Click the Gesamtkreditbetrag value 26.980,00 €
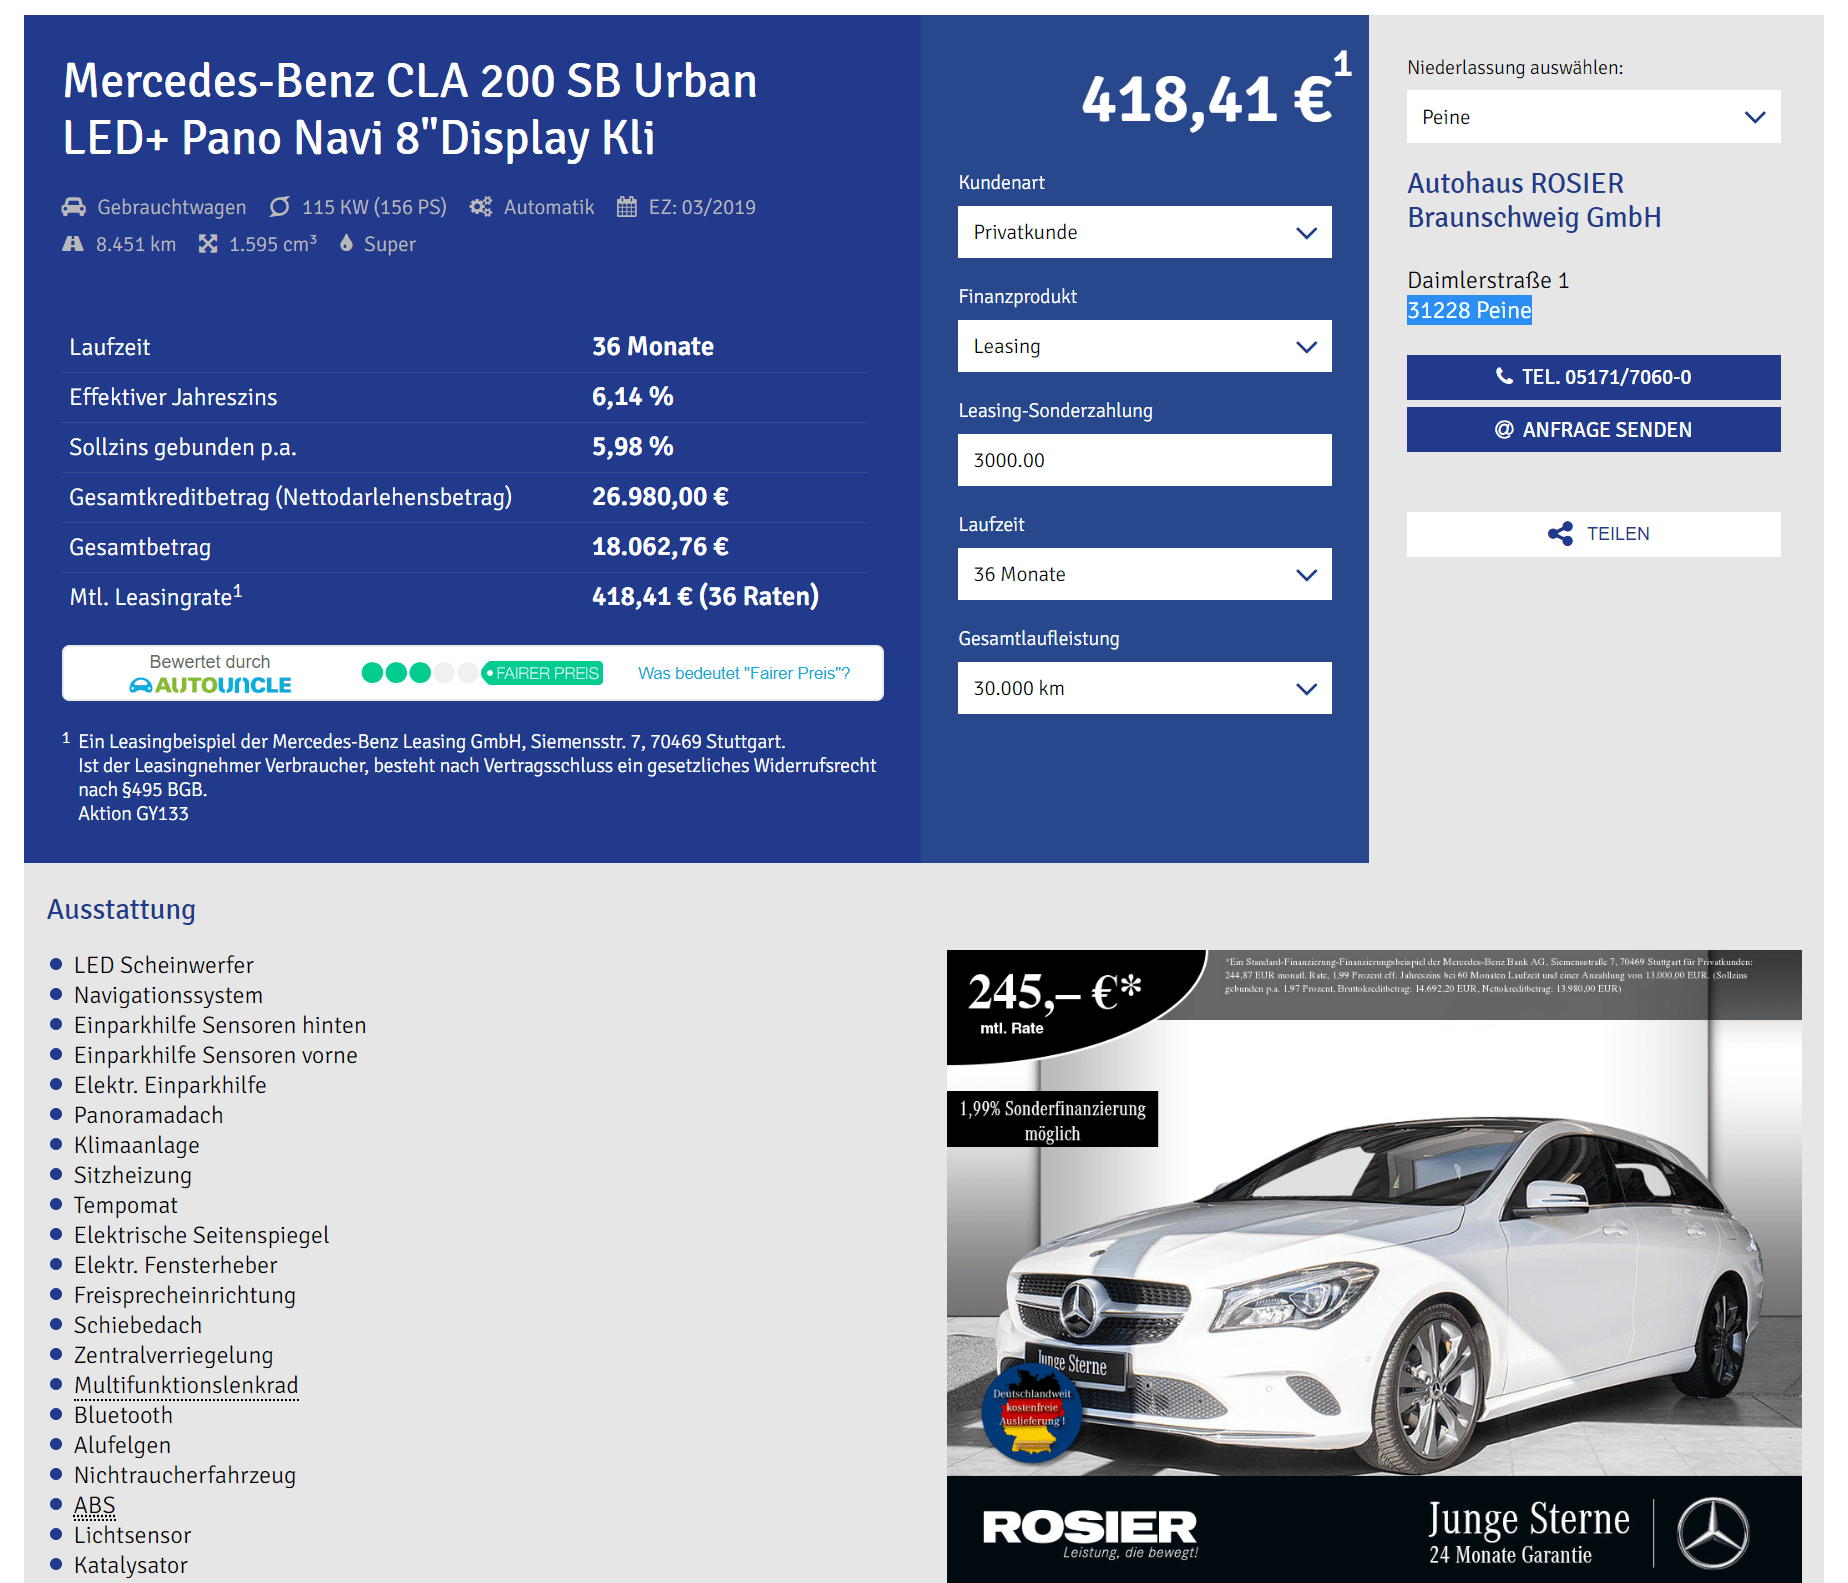Screen dimensions: 1848x1583 660,497
